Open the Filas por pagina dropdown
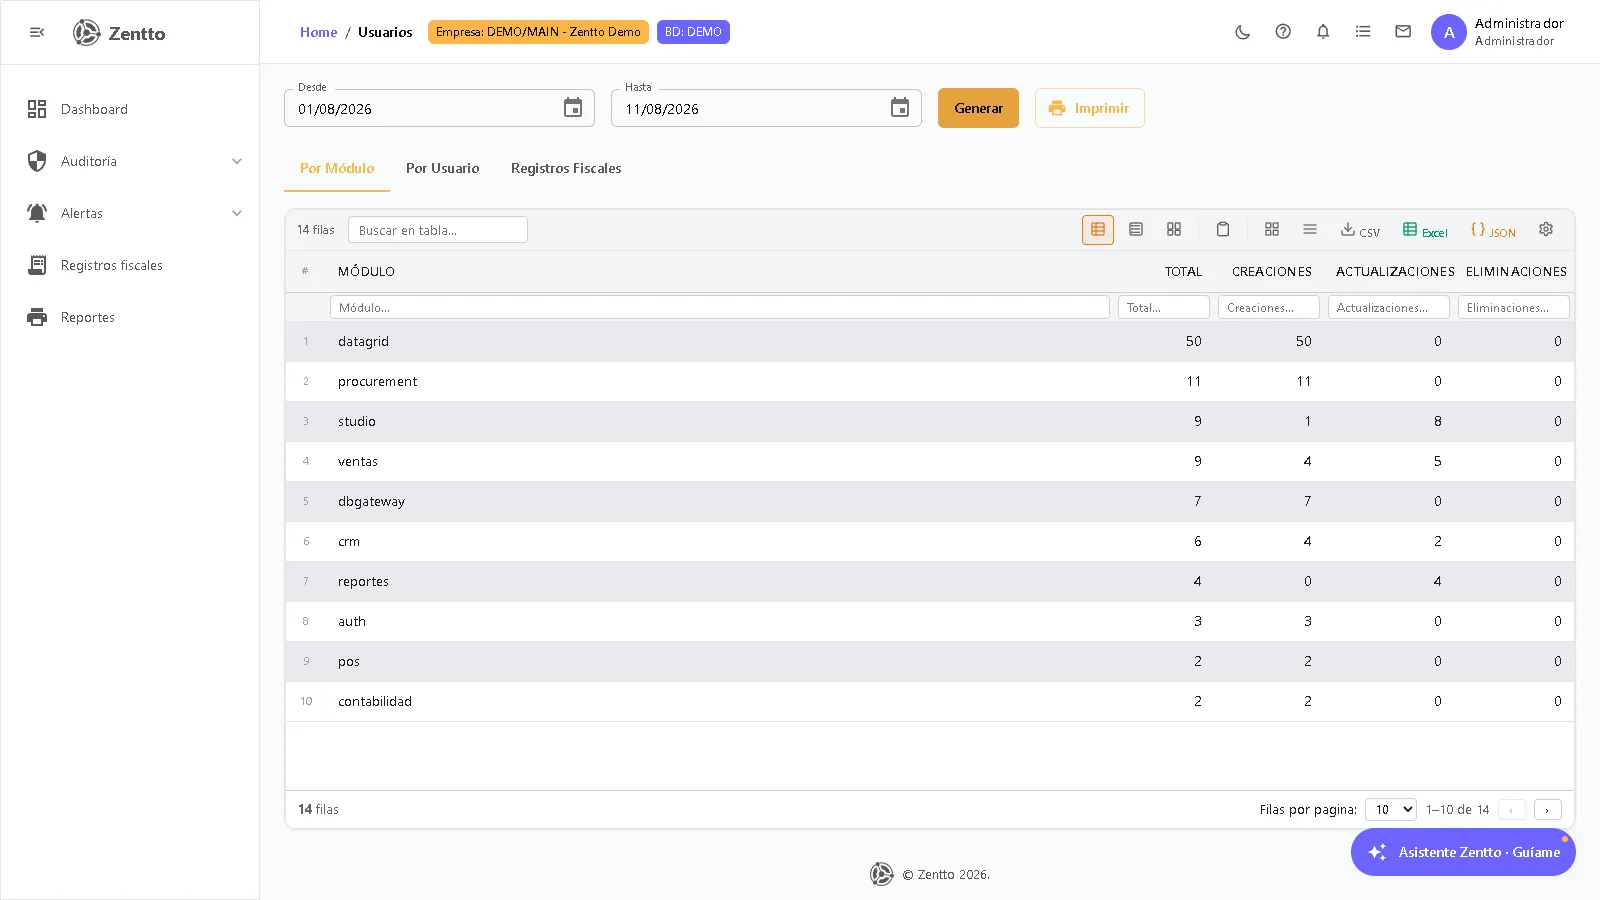1600x900 pixels. pyautogui.click(x=1391, y=809)
